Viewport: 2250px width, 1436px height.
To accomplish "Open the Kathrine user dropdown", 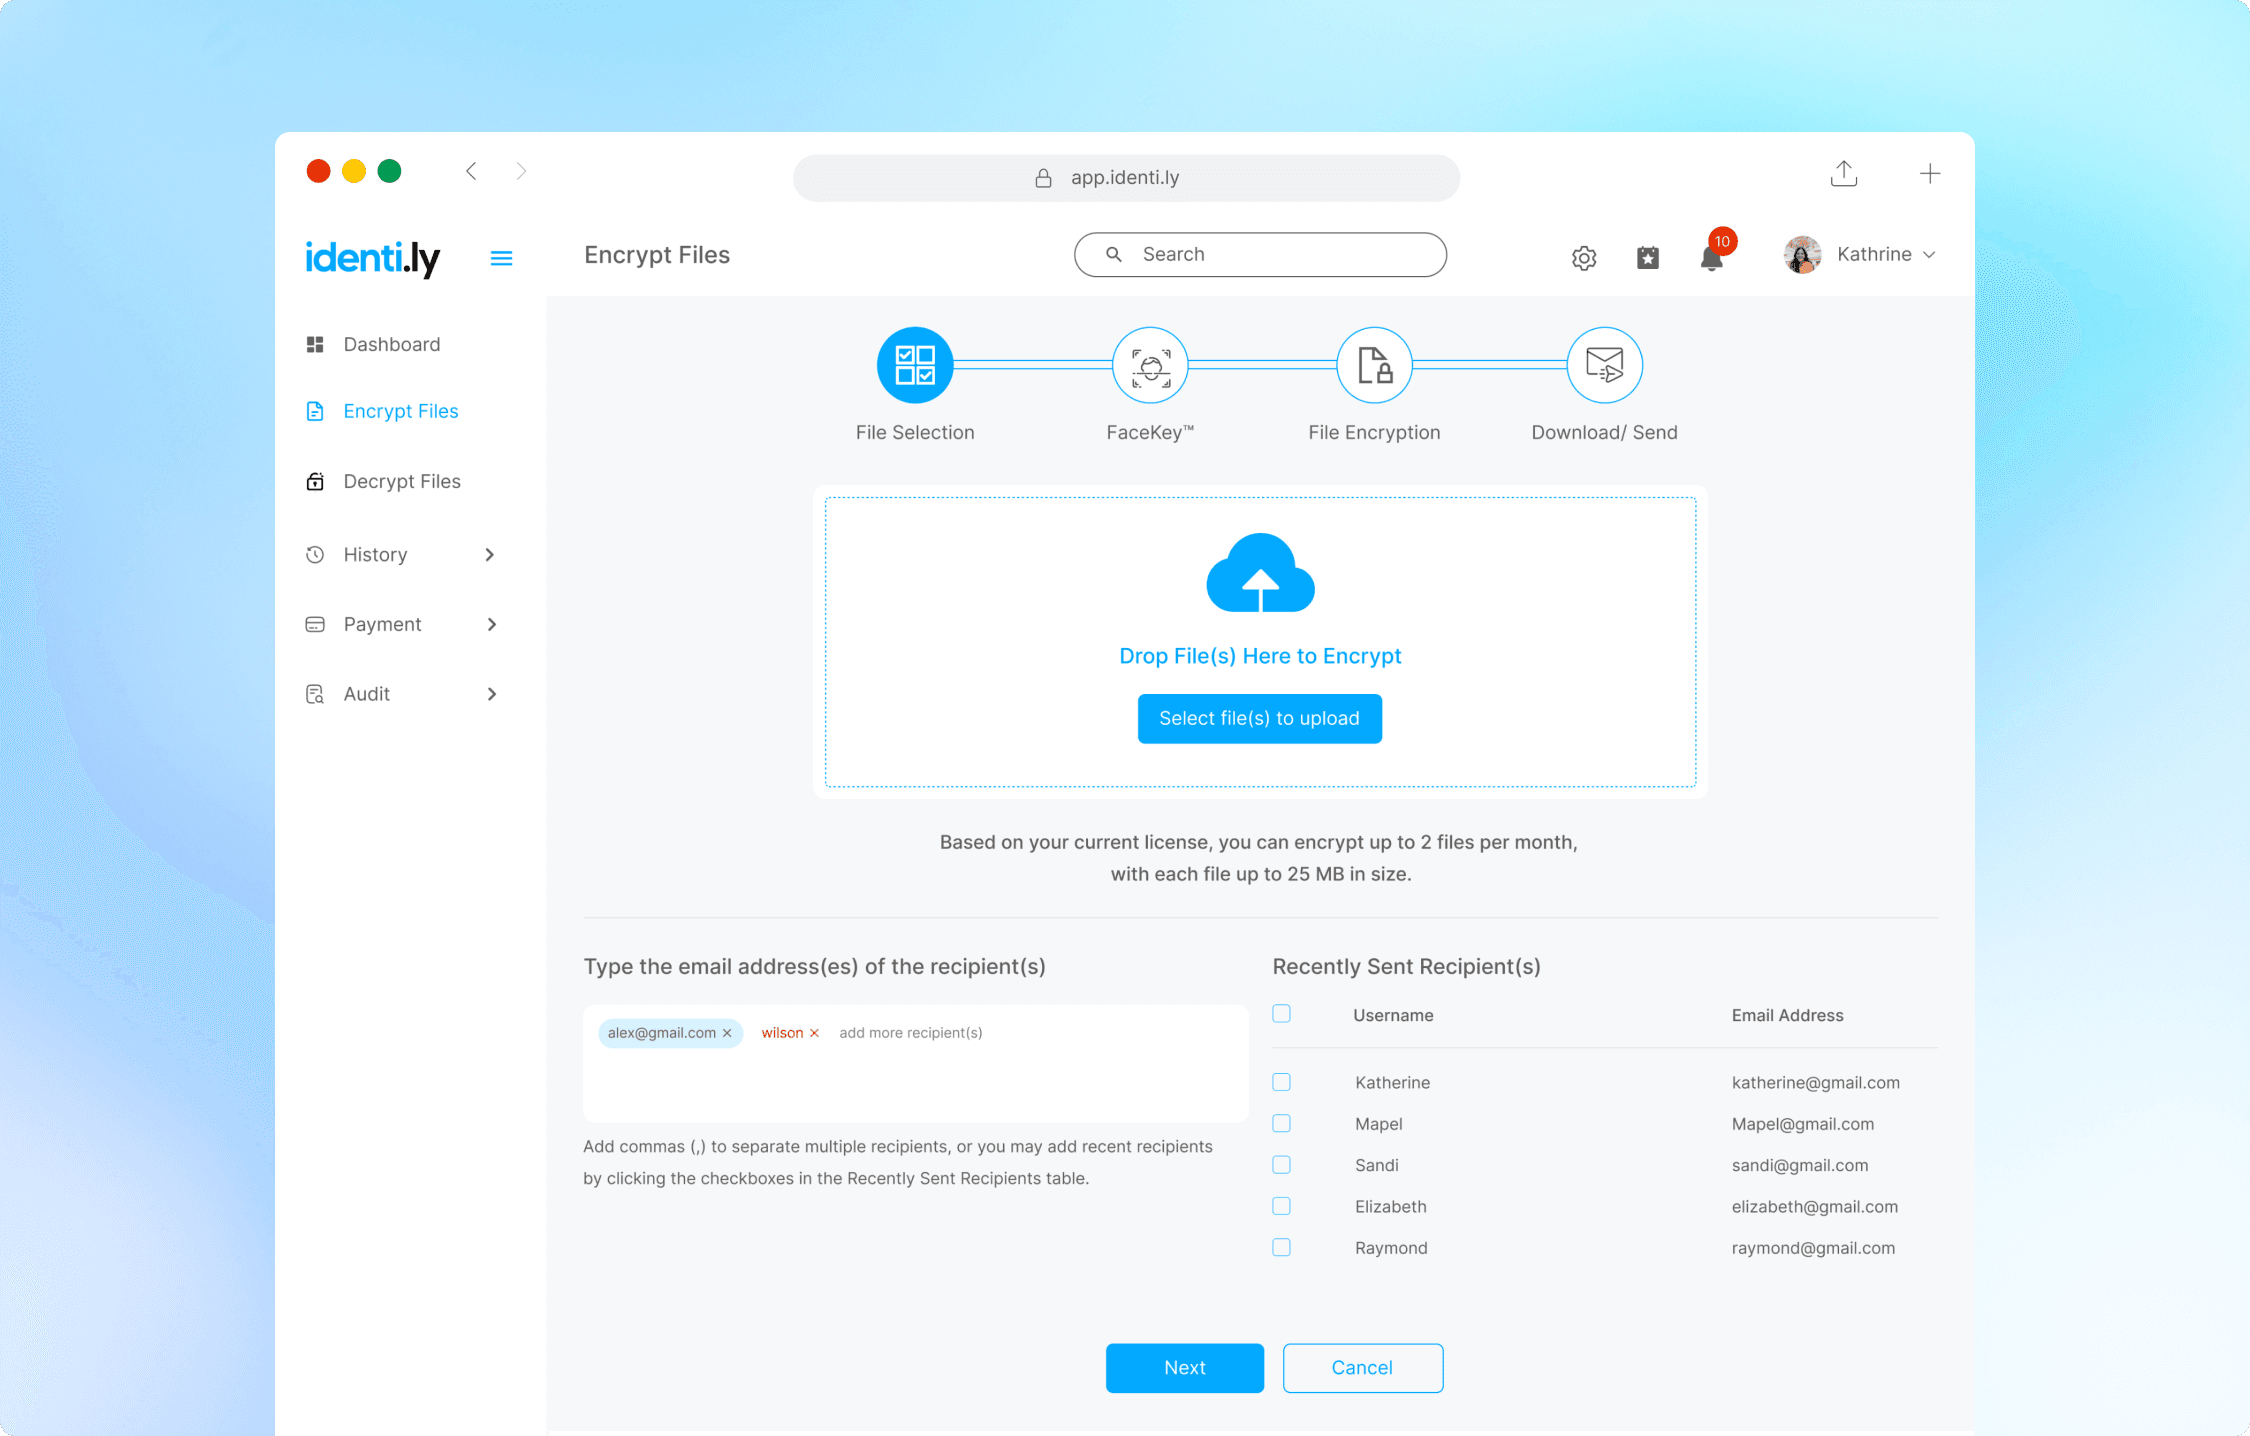I will 1860,255.
